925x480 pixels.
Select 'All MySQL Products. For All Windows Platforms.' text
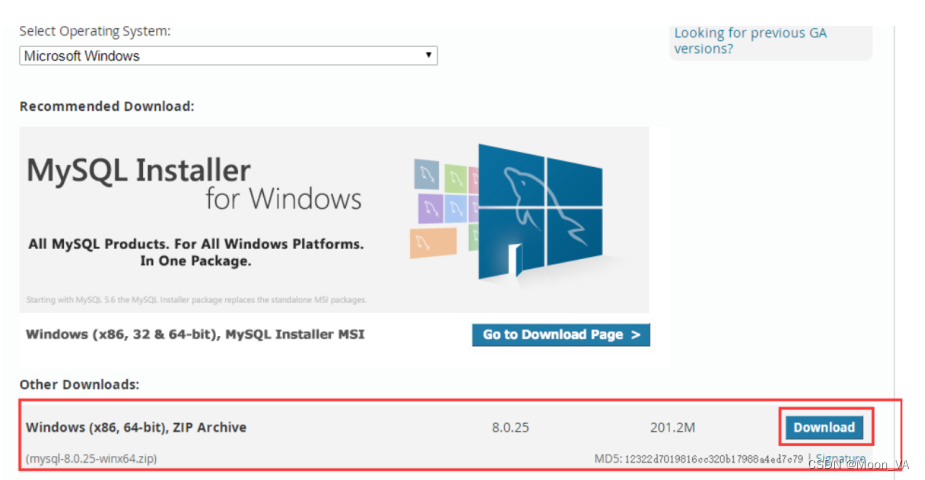(x=196, y=244)
